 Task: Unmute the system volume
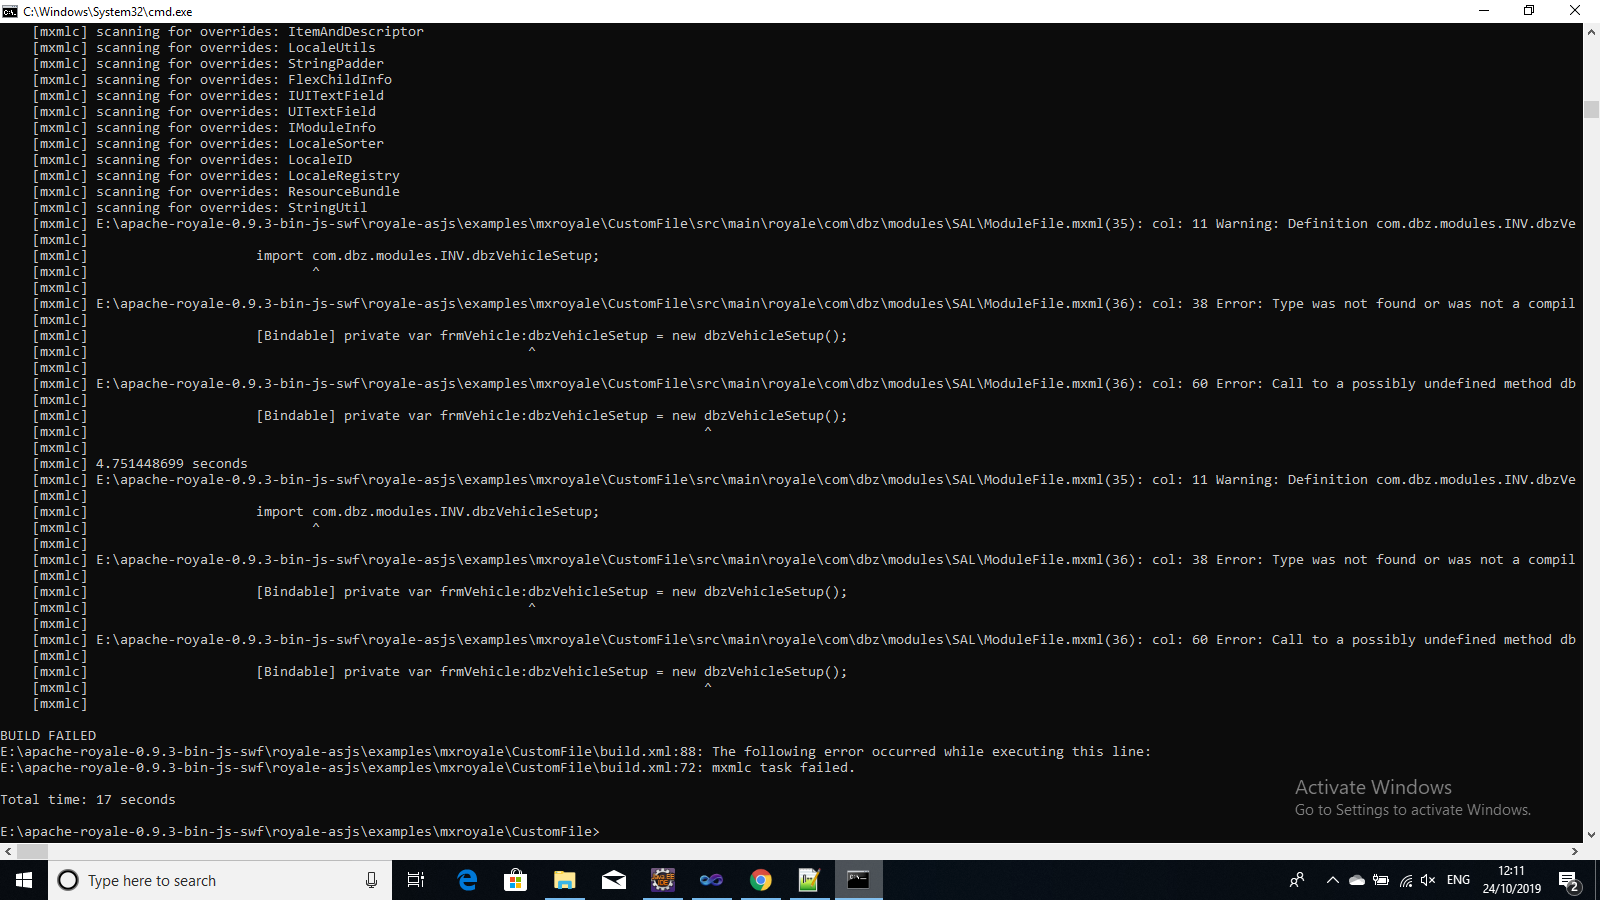[x=1427, y=880]
